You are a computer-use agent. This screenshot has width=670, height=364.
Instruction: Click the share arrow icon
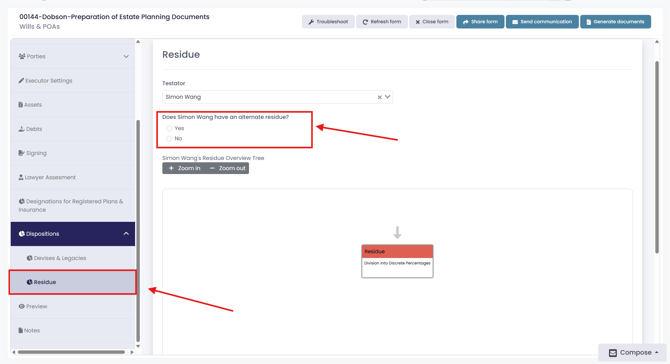466,22
